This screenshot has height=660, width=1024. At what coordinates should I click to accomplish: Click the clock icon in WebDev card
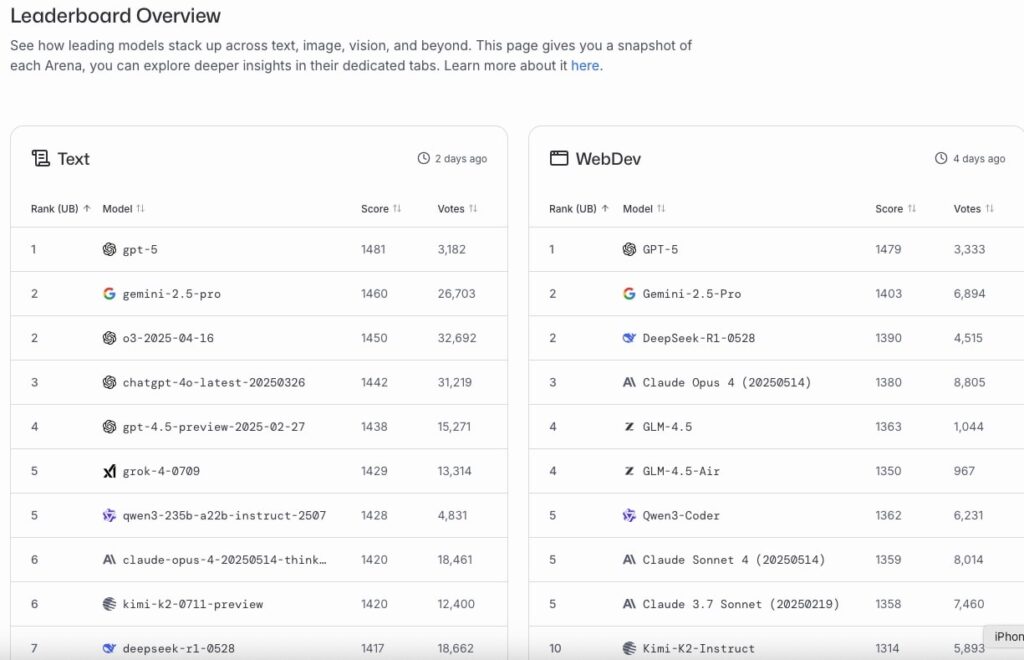[941, 158]
